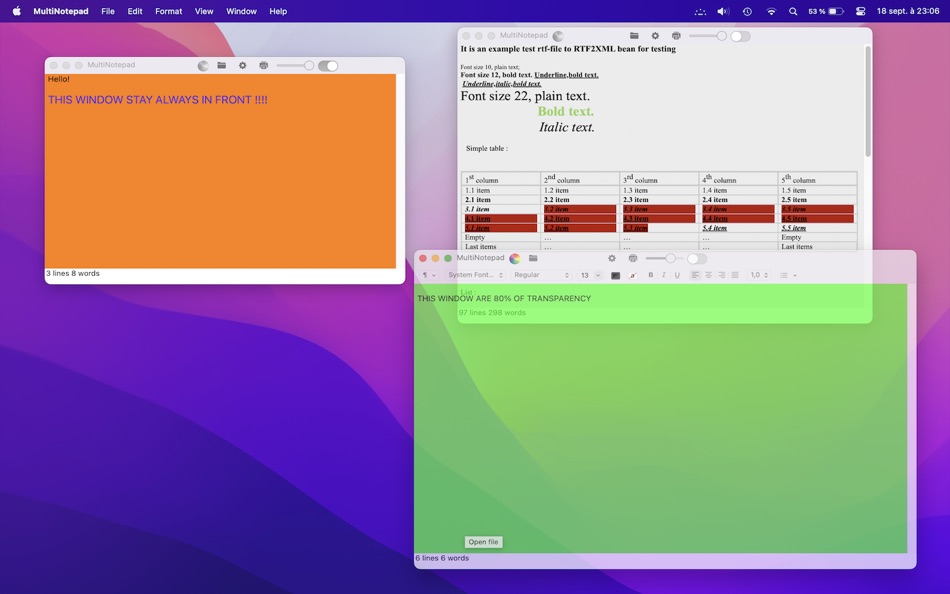Viewport: 950px width, 594px height.
Task: Open paragraph style dropdown in green window
Action: 429,275
